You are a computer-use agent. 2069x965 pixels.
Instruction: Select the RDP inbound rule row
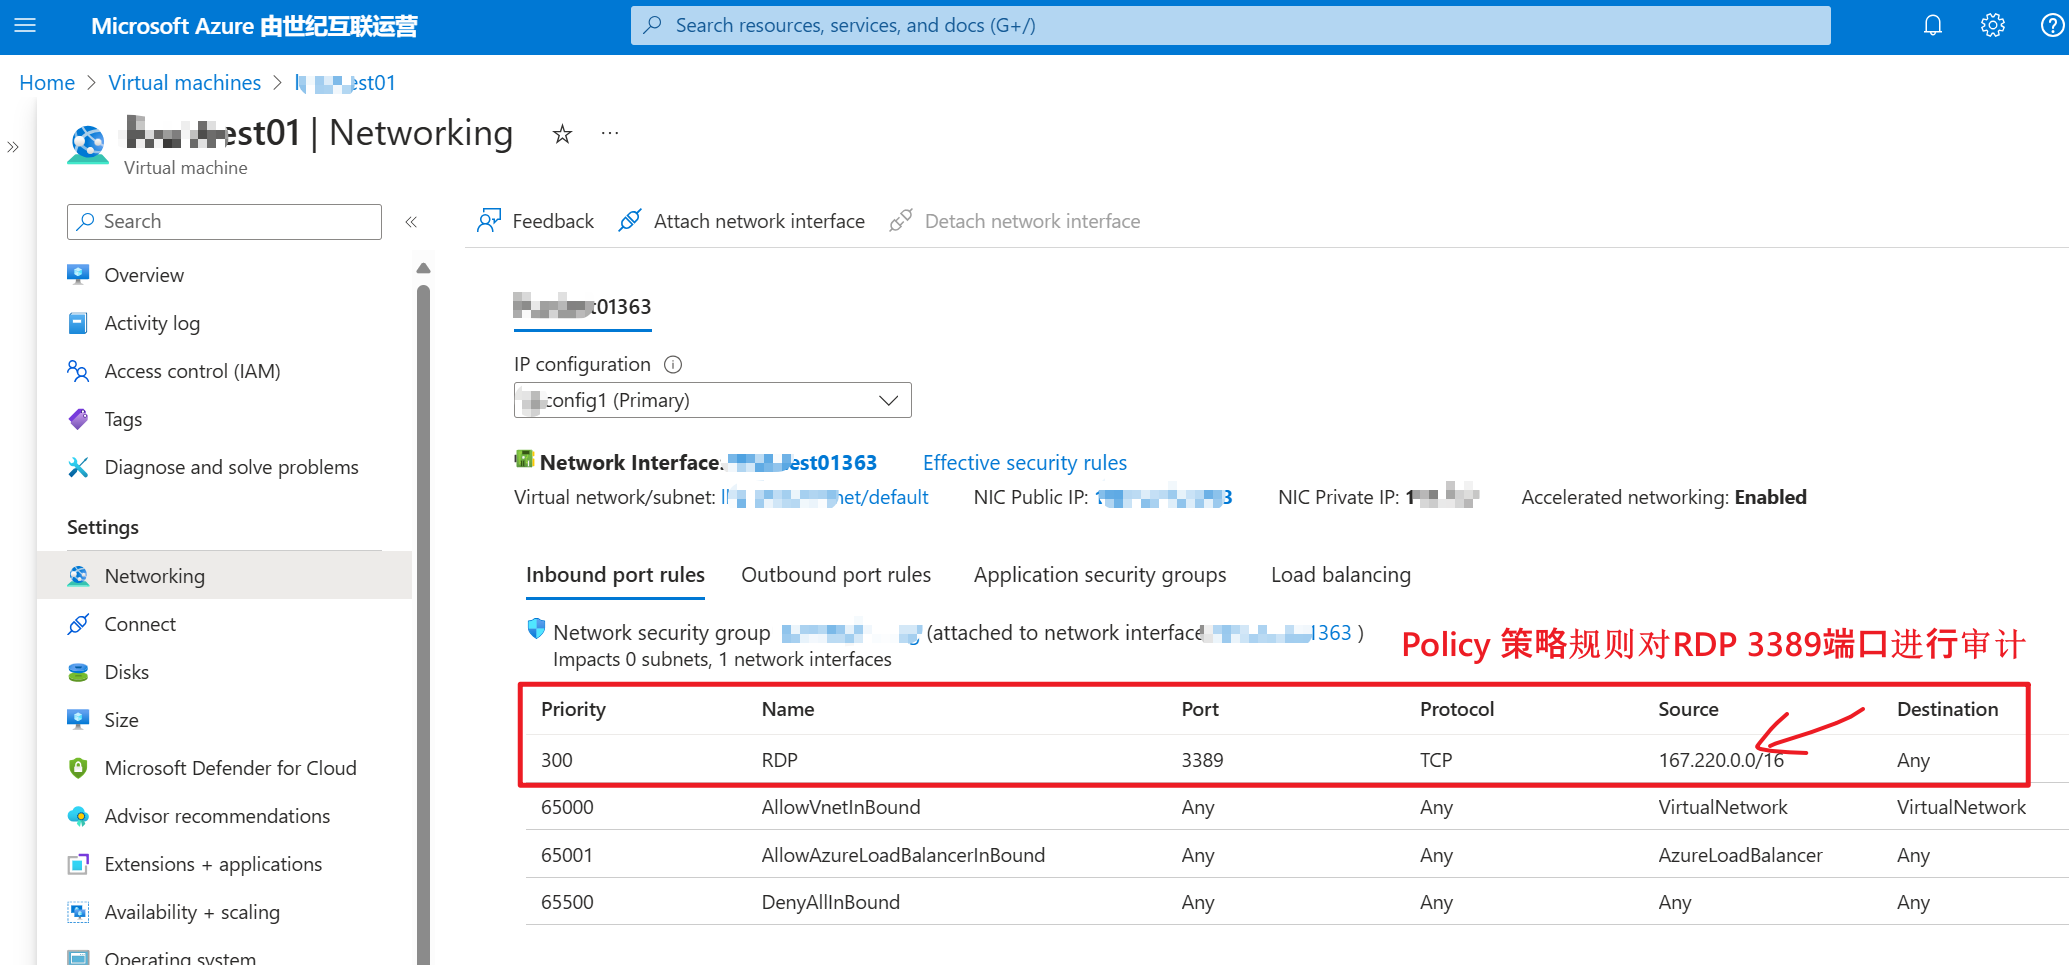point(779,760)
